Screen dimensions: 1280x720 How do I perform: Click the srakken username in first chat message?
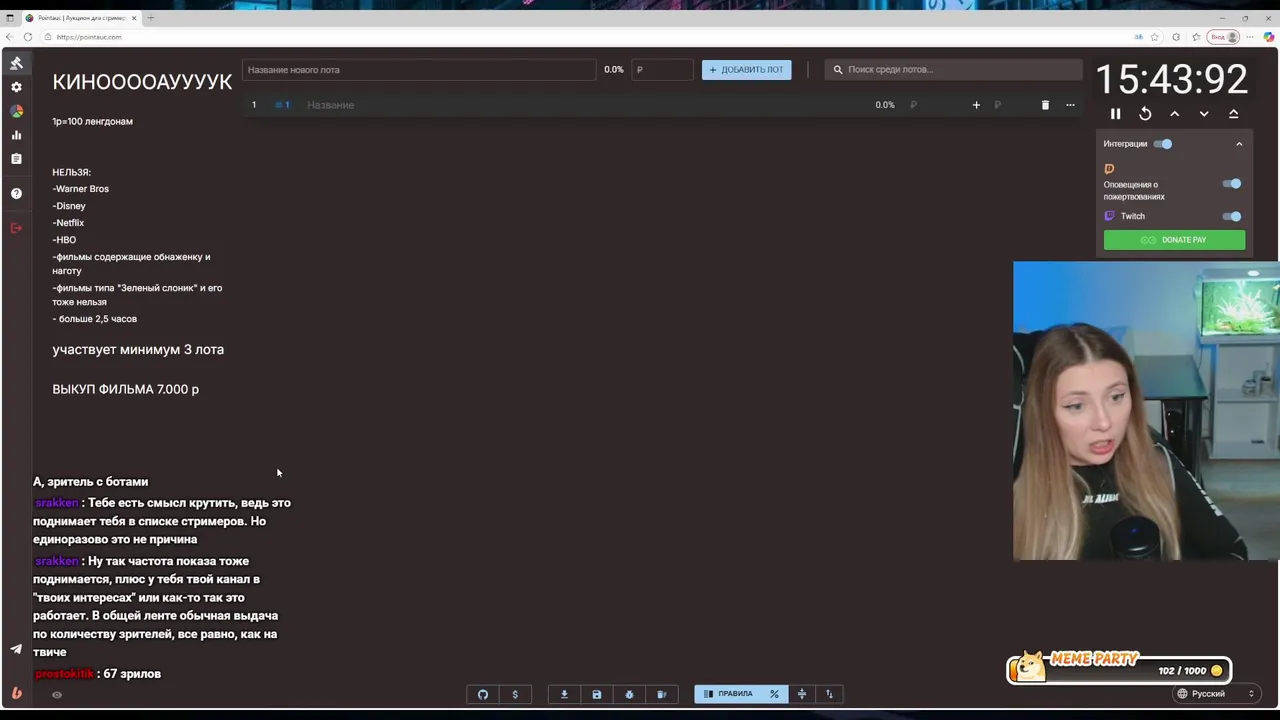pyautogui.click(x=56, y=503)
